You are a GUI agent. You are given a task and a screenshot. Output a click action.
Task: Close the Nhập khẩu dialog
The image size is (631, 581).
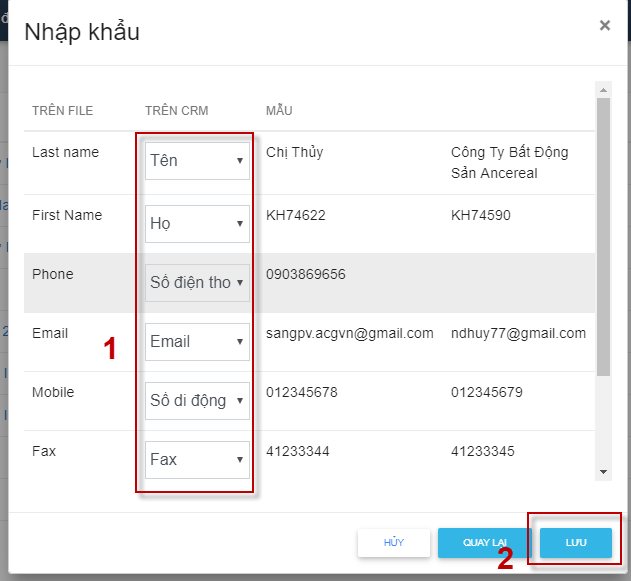[604, 25]
